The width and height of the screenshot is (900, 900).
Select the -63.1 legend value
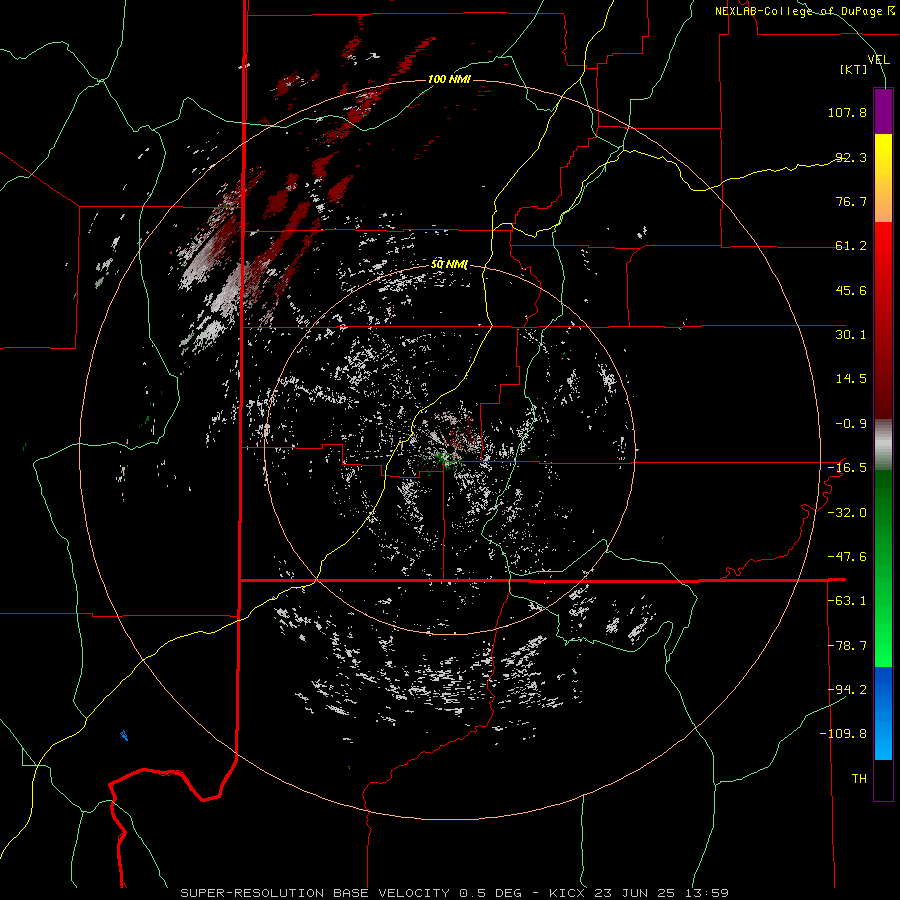[x=847, y=601]
